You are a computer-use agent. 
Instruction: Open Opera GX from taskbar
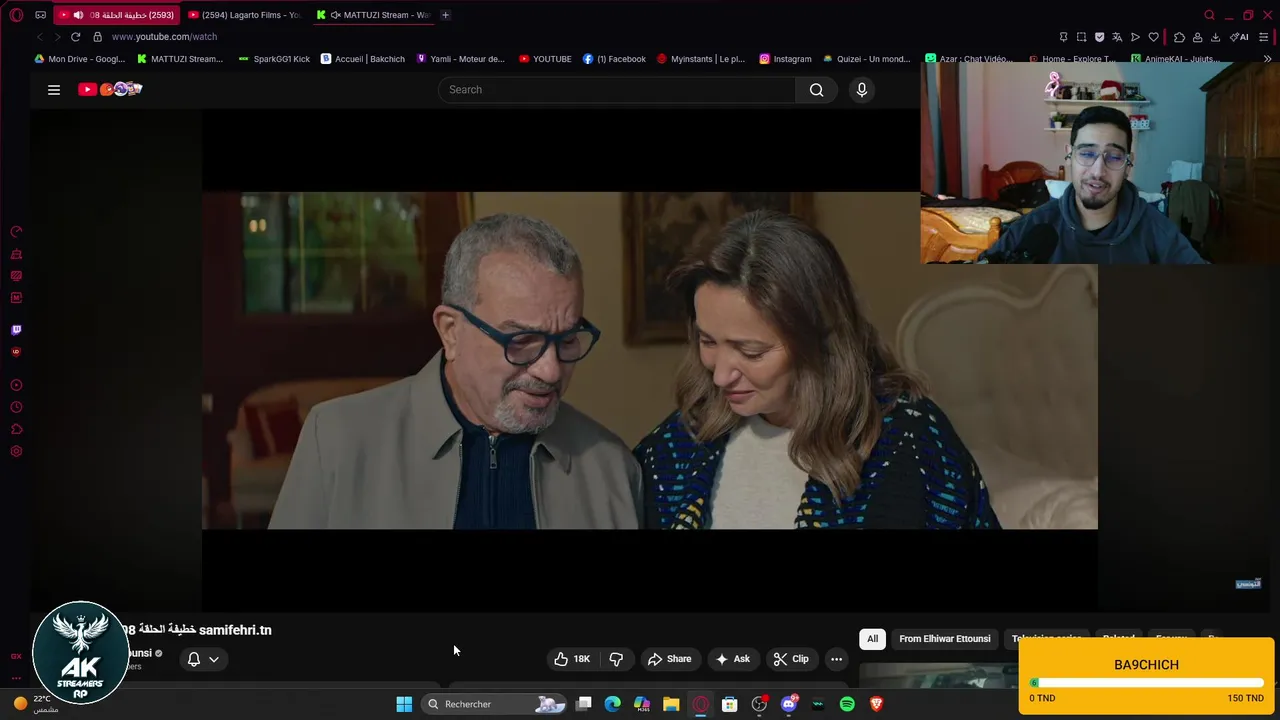tap(701, 704)
